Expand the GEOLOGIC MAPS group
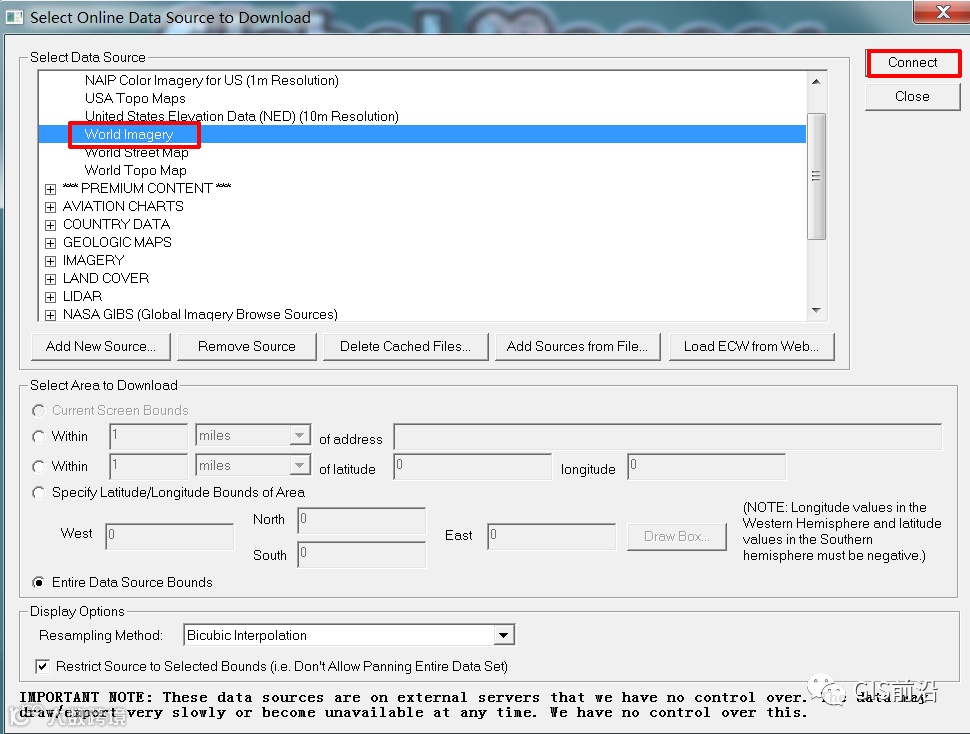This screenshot has height=734, width=970. [51, 243]
